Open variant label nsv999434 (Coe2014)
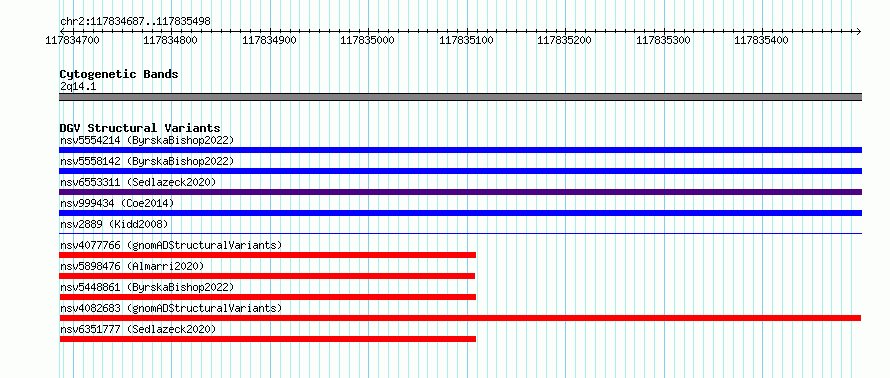This screenshot has width=890, height=378. pyautogui.click(x=117, y=203)
